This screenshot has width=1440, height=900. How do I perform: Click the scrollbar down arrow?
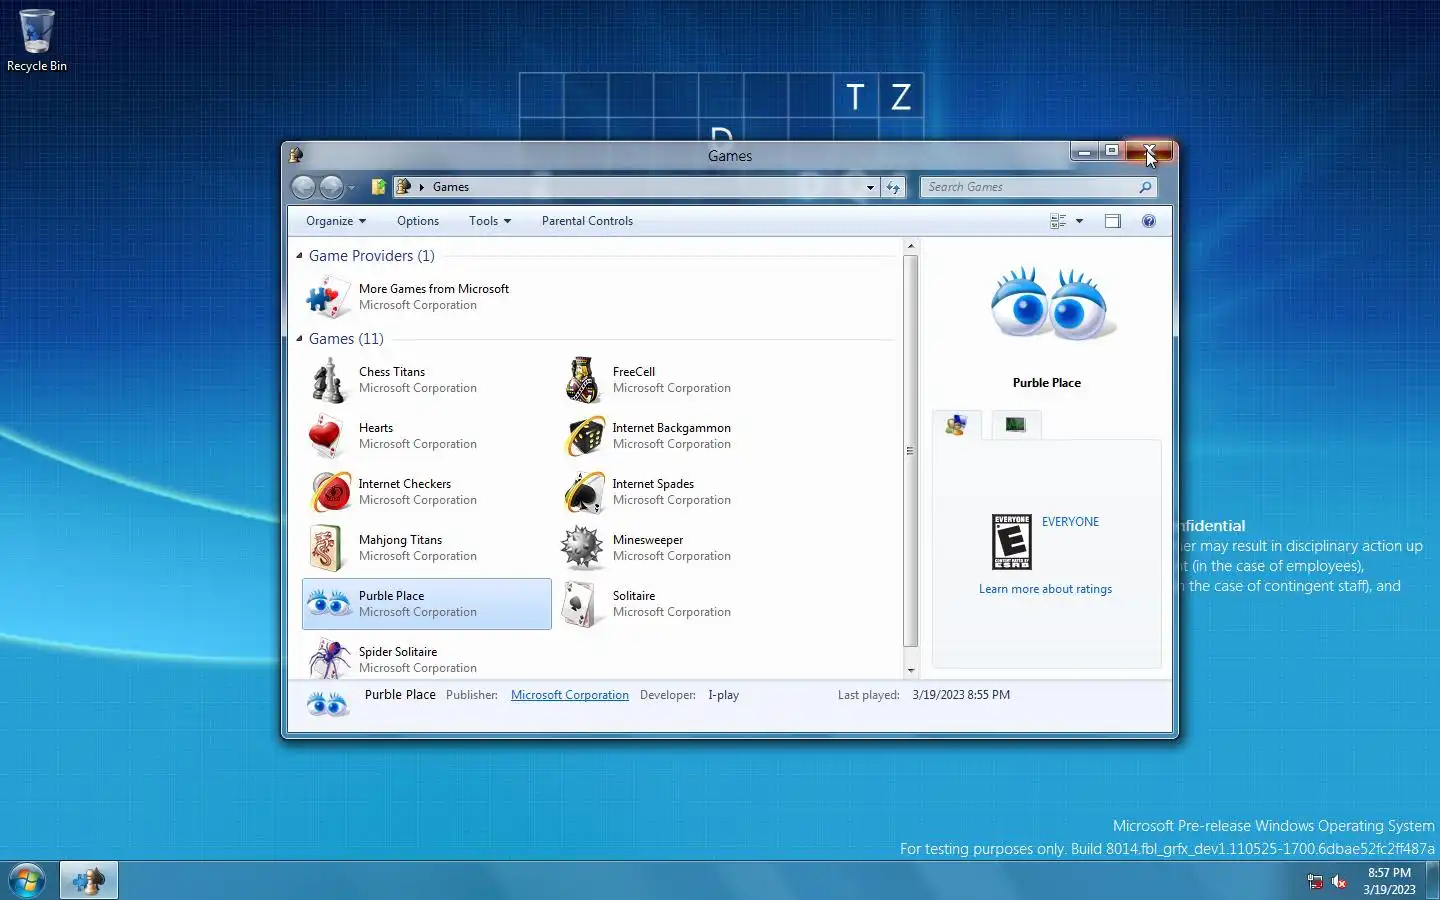(910, 670)
